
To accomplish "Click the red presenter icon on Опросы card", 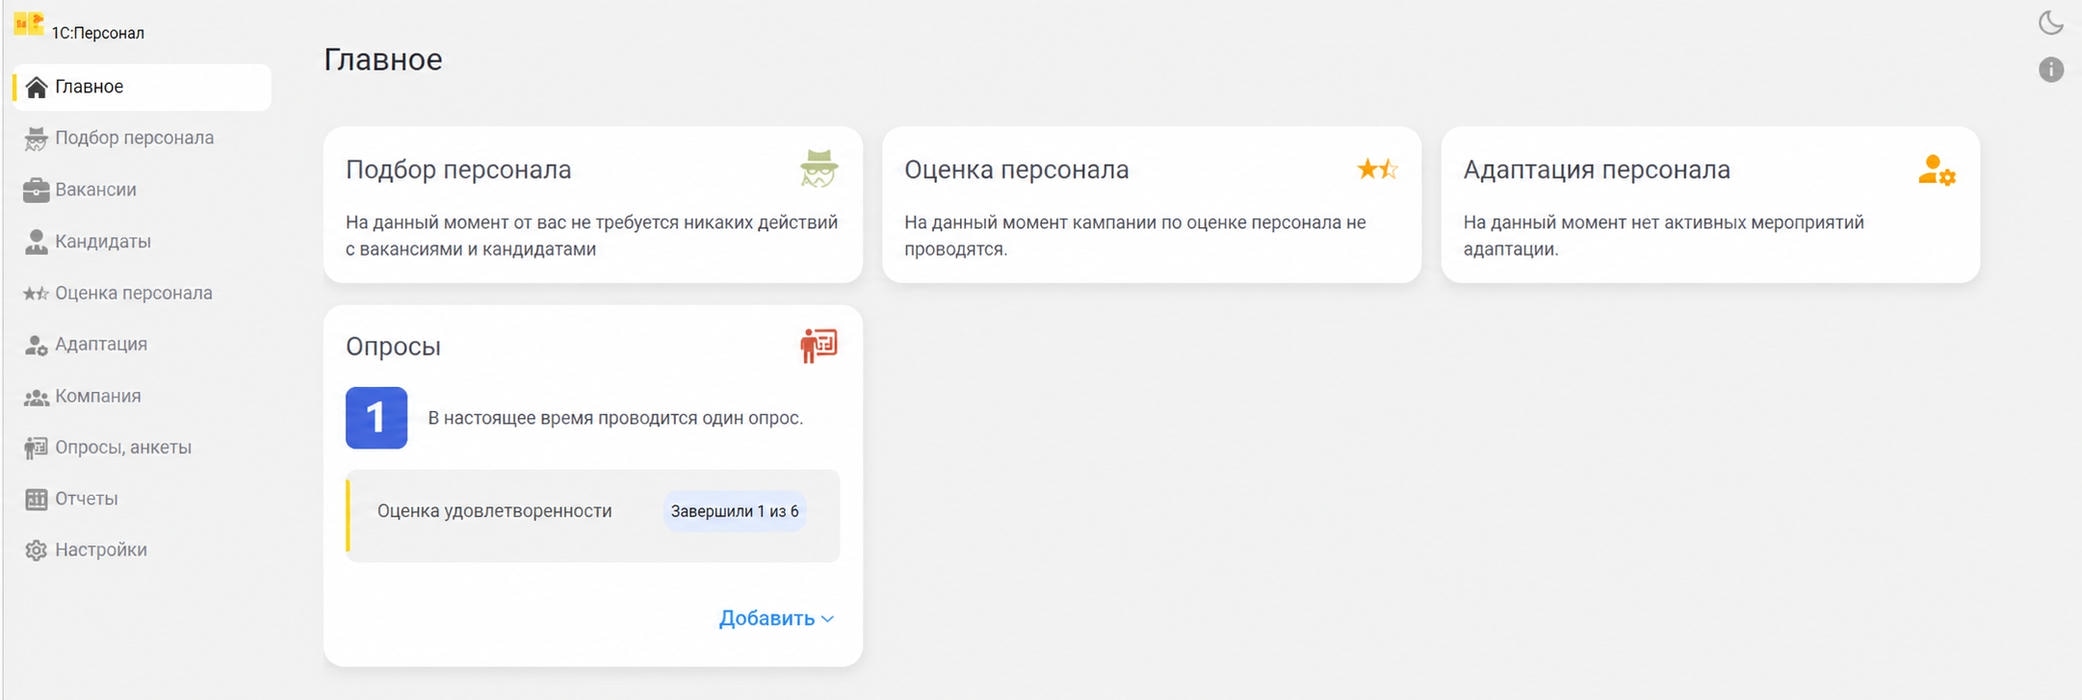I will click(x=819, y=346).
